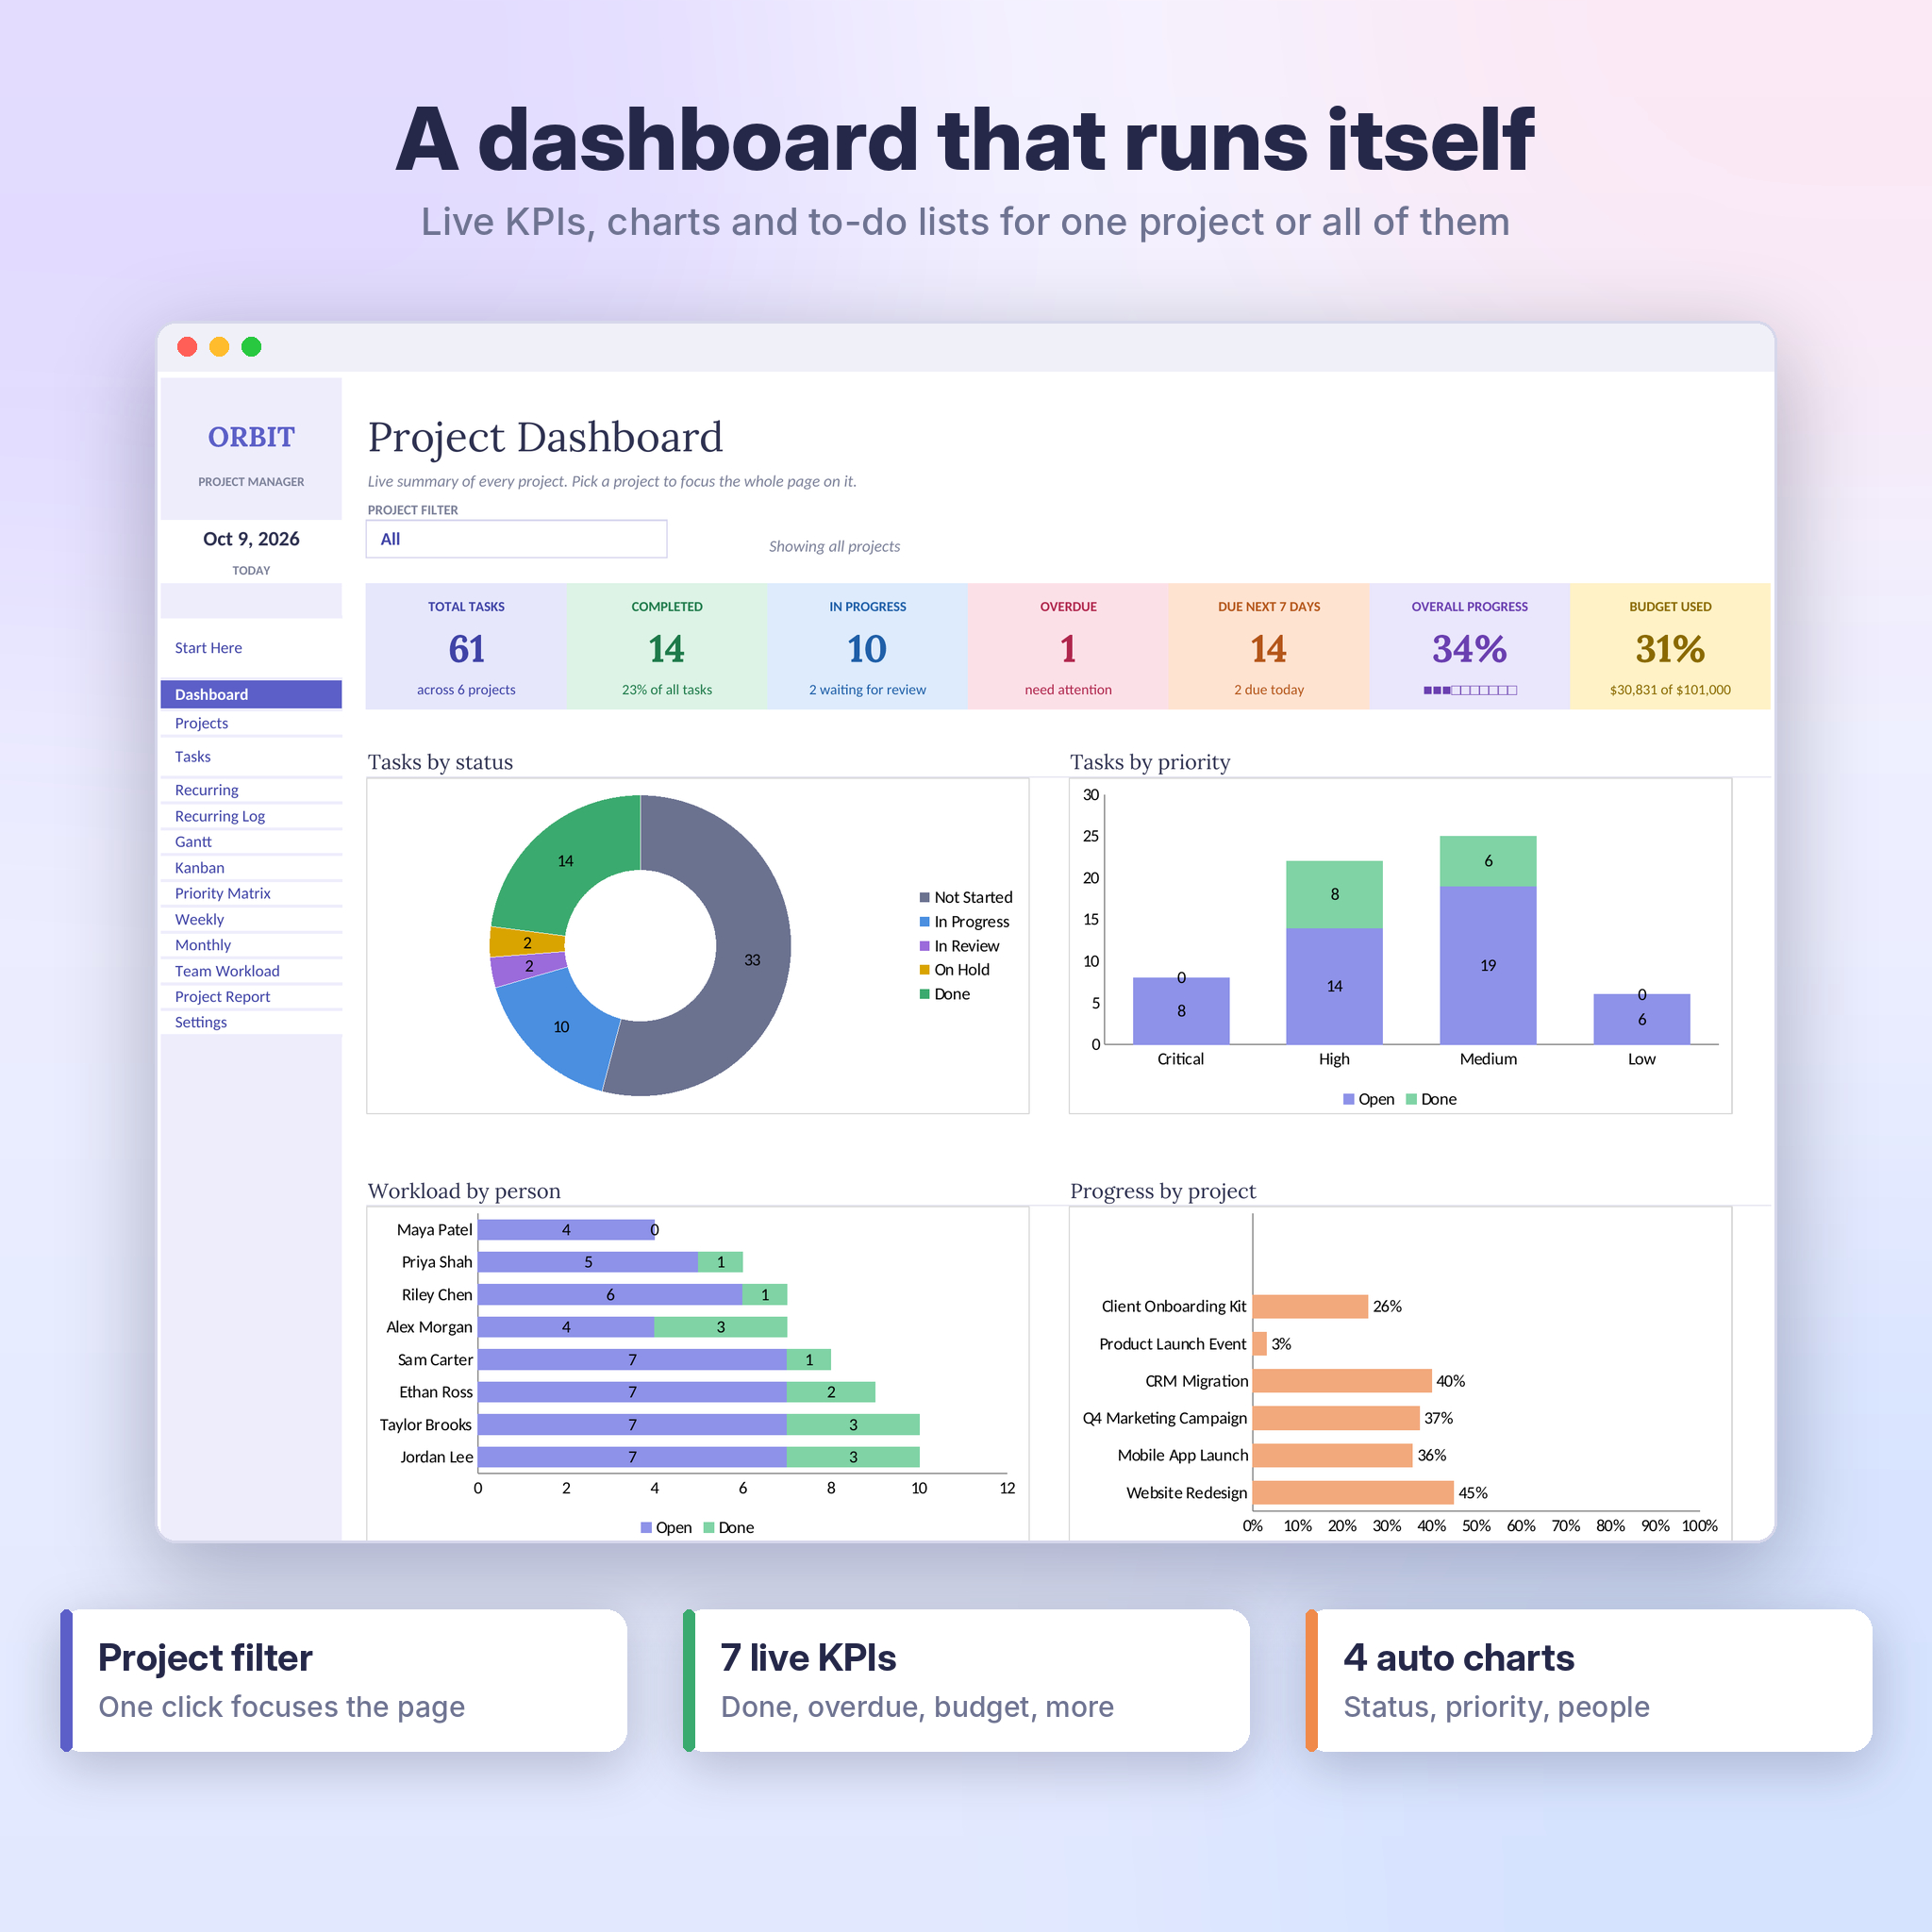This screenshot has width=1932, height=1932.
Task: Click the In Progress KPI card
Action: (867, 647)
